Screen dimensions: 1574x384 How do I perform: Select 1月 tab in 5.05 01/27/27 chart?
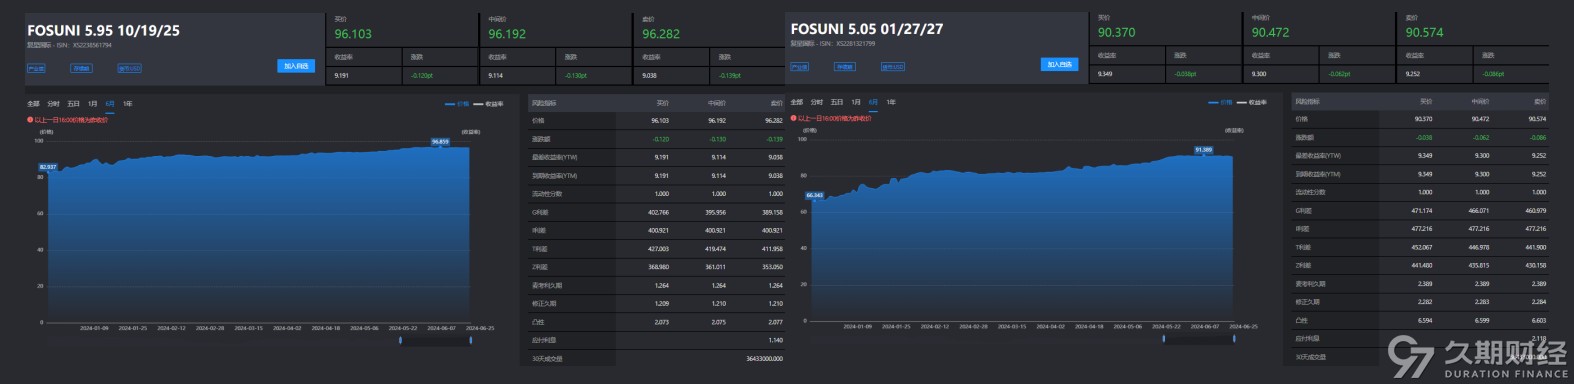point(856,102)
